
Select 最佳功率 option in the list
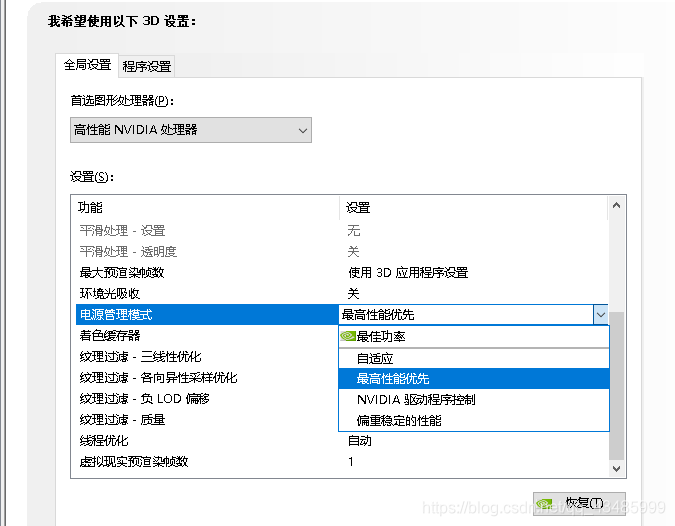point(474,337)
